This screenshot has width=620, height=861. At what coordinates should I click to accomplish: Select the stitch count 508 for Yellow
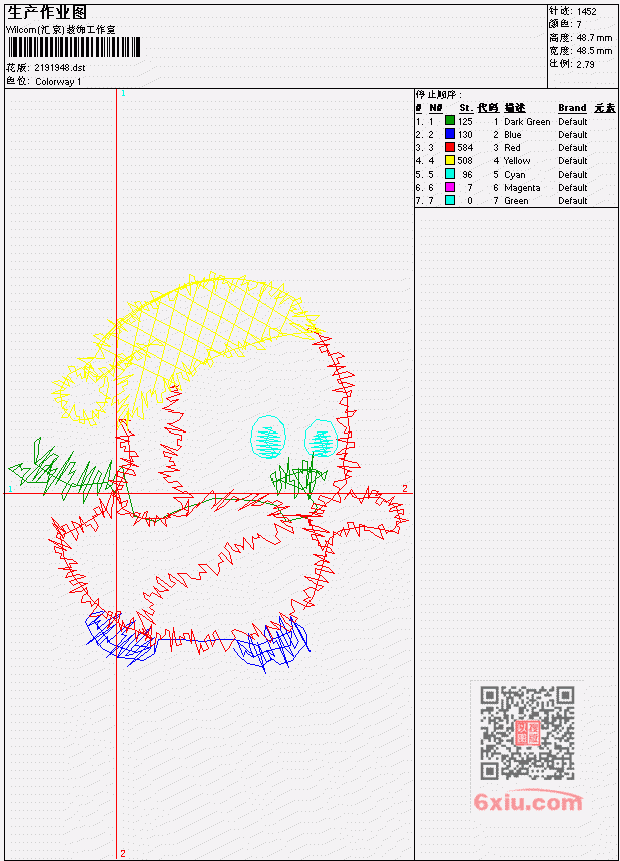[x=465, y=161]
